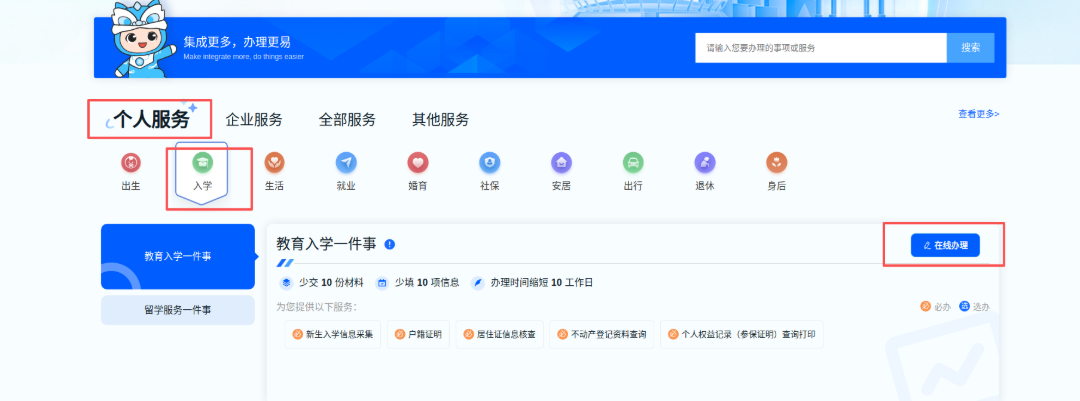Switch to the 全部服务 tab
This screenshot has width=1080, height=401.
tap(347, 120)
